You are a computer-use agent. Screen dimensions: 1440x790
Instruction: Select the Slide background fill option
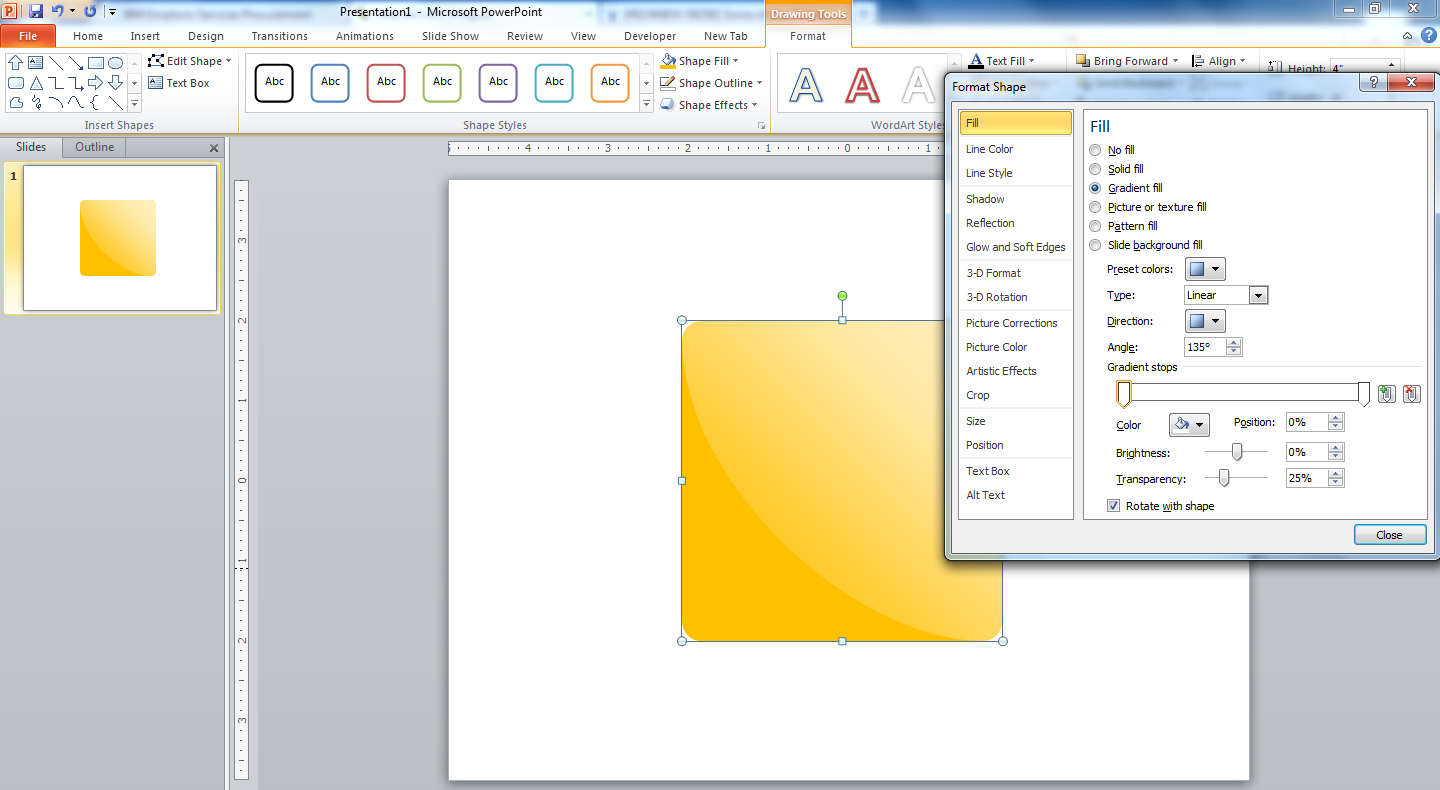[1095, 245]
